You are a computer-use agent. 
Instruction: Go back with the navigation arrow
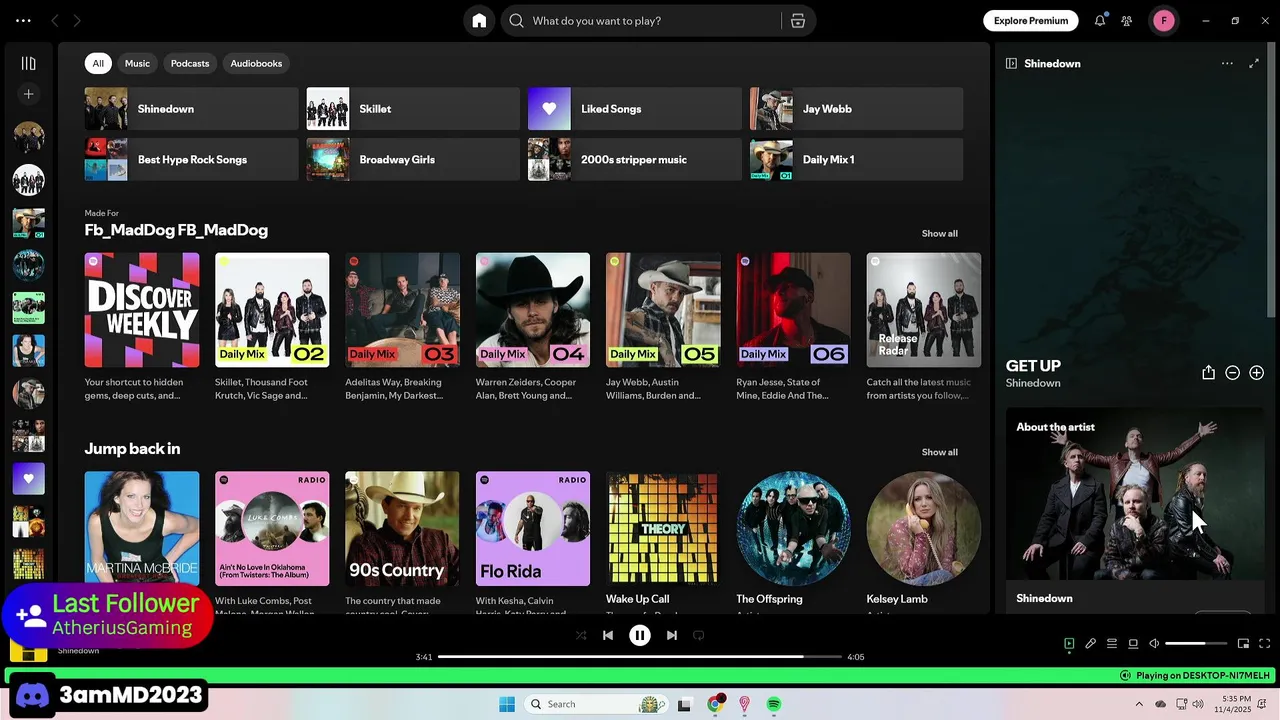55,20
